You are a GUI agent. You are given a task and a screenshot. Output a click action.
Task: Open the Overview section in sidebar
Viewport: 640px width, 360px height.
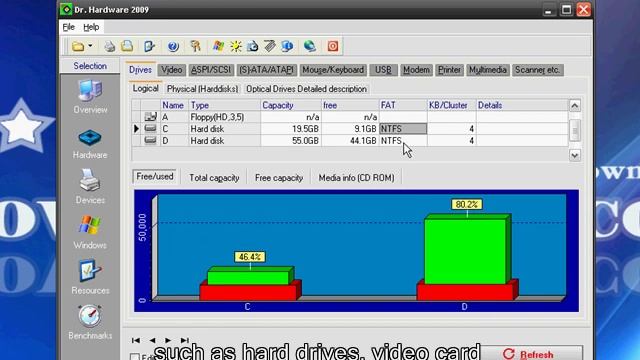tap(90, 97)
